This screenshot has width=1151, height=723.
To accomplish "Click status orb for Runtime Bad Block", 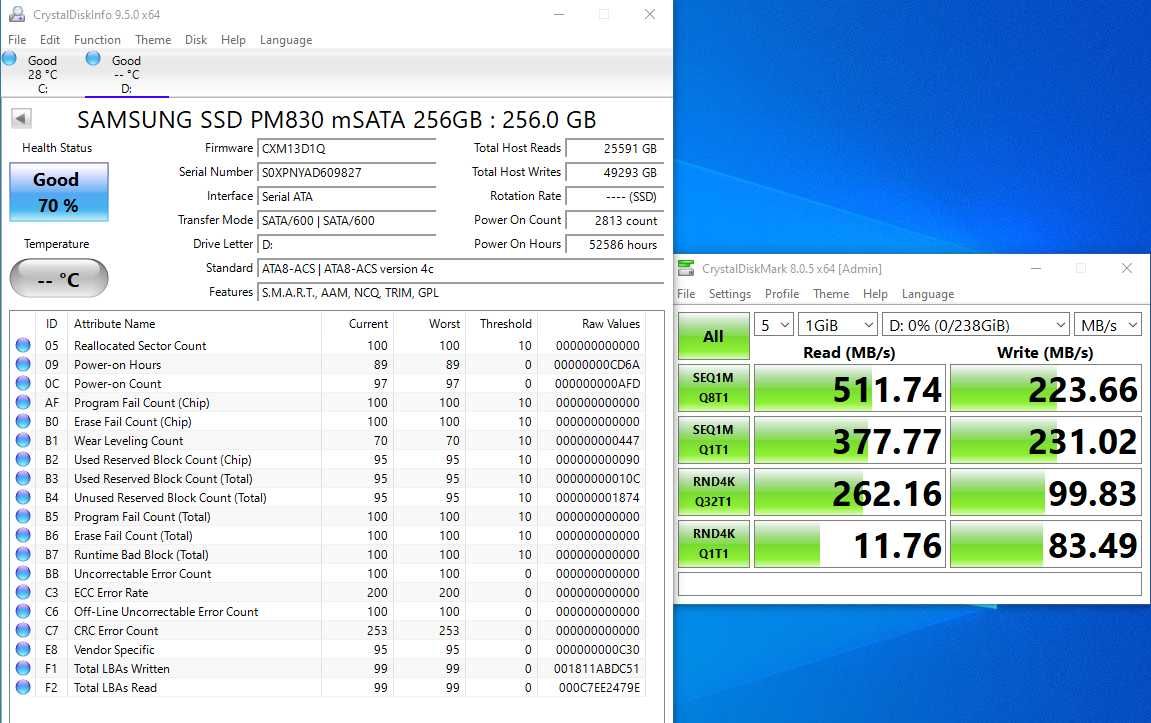I will click(x=23, y=555).
